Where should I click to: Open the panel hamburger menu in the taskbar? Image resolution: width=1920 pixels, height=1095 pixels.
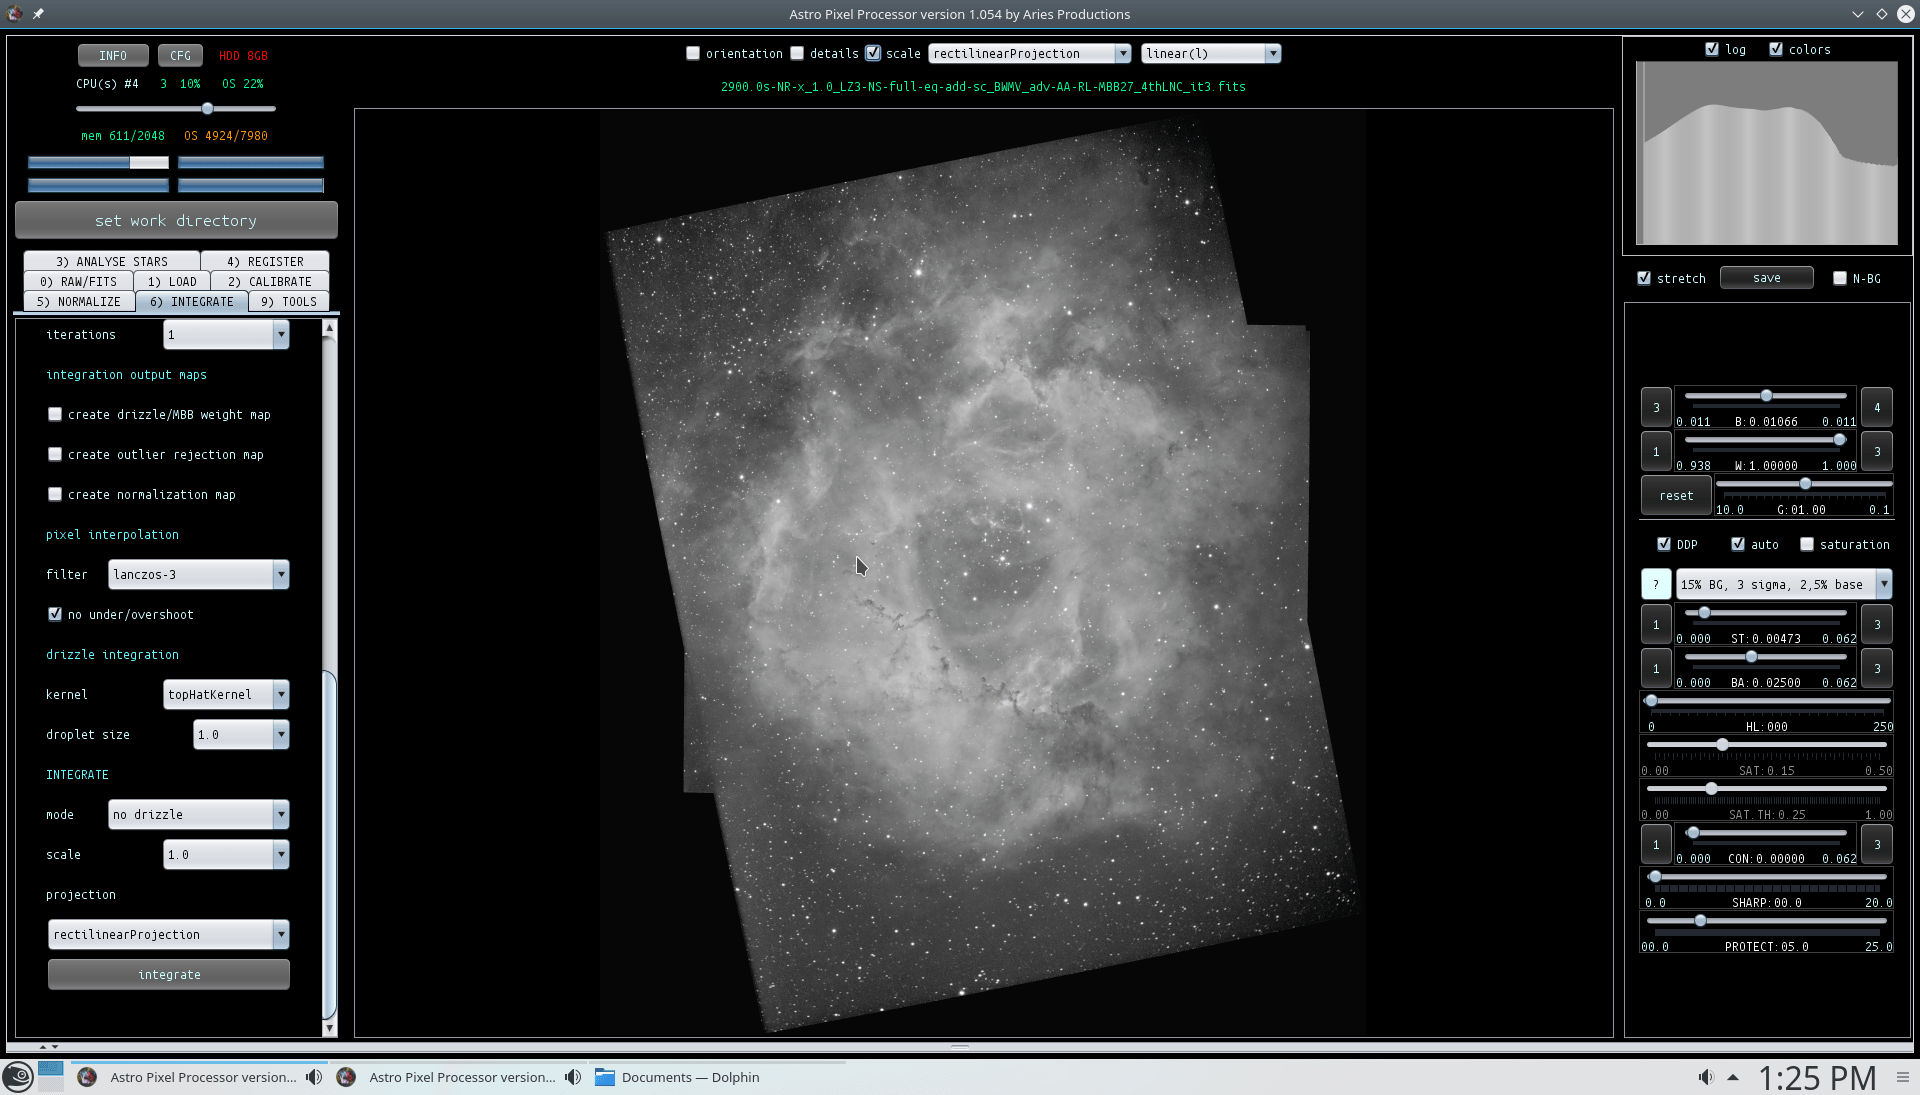(x=1903, y=1077)
